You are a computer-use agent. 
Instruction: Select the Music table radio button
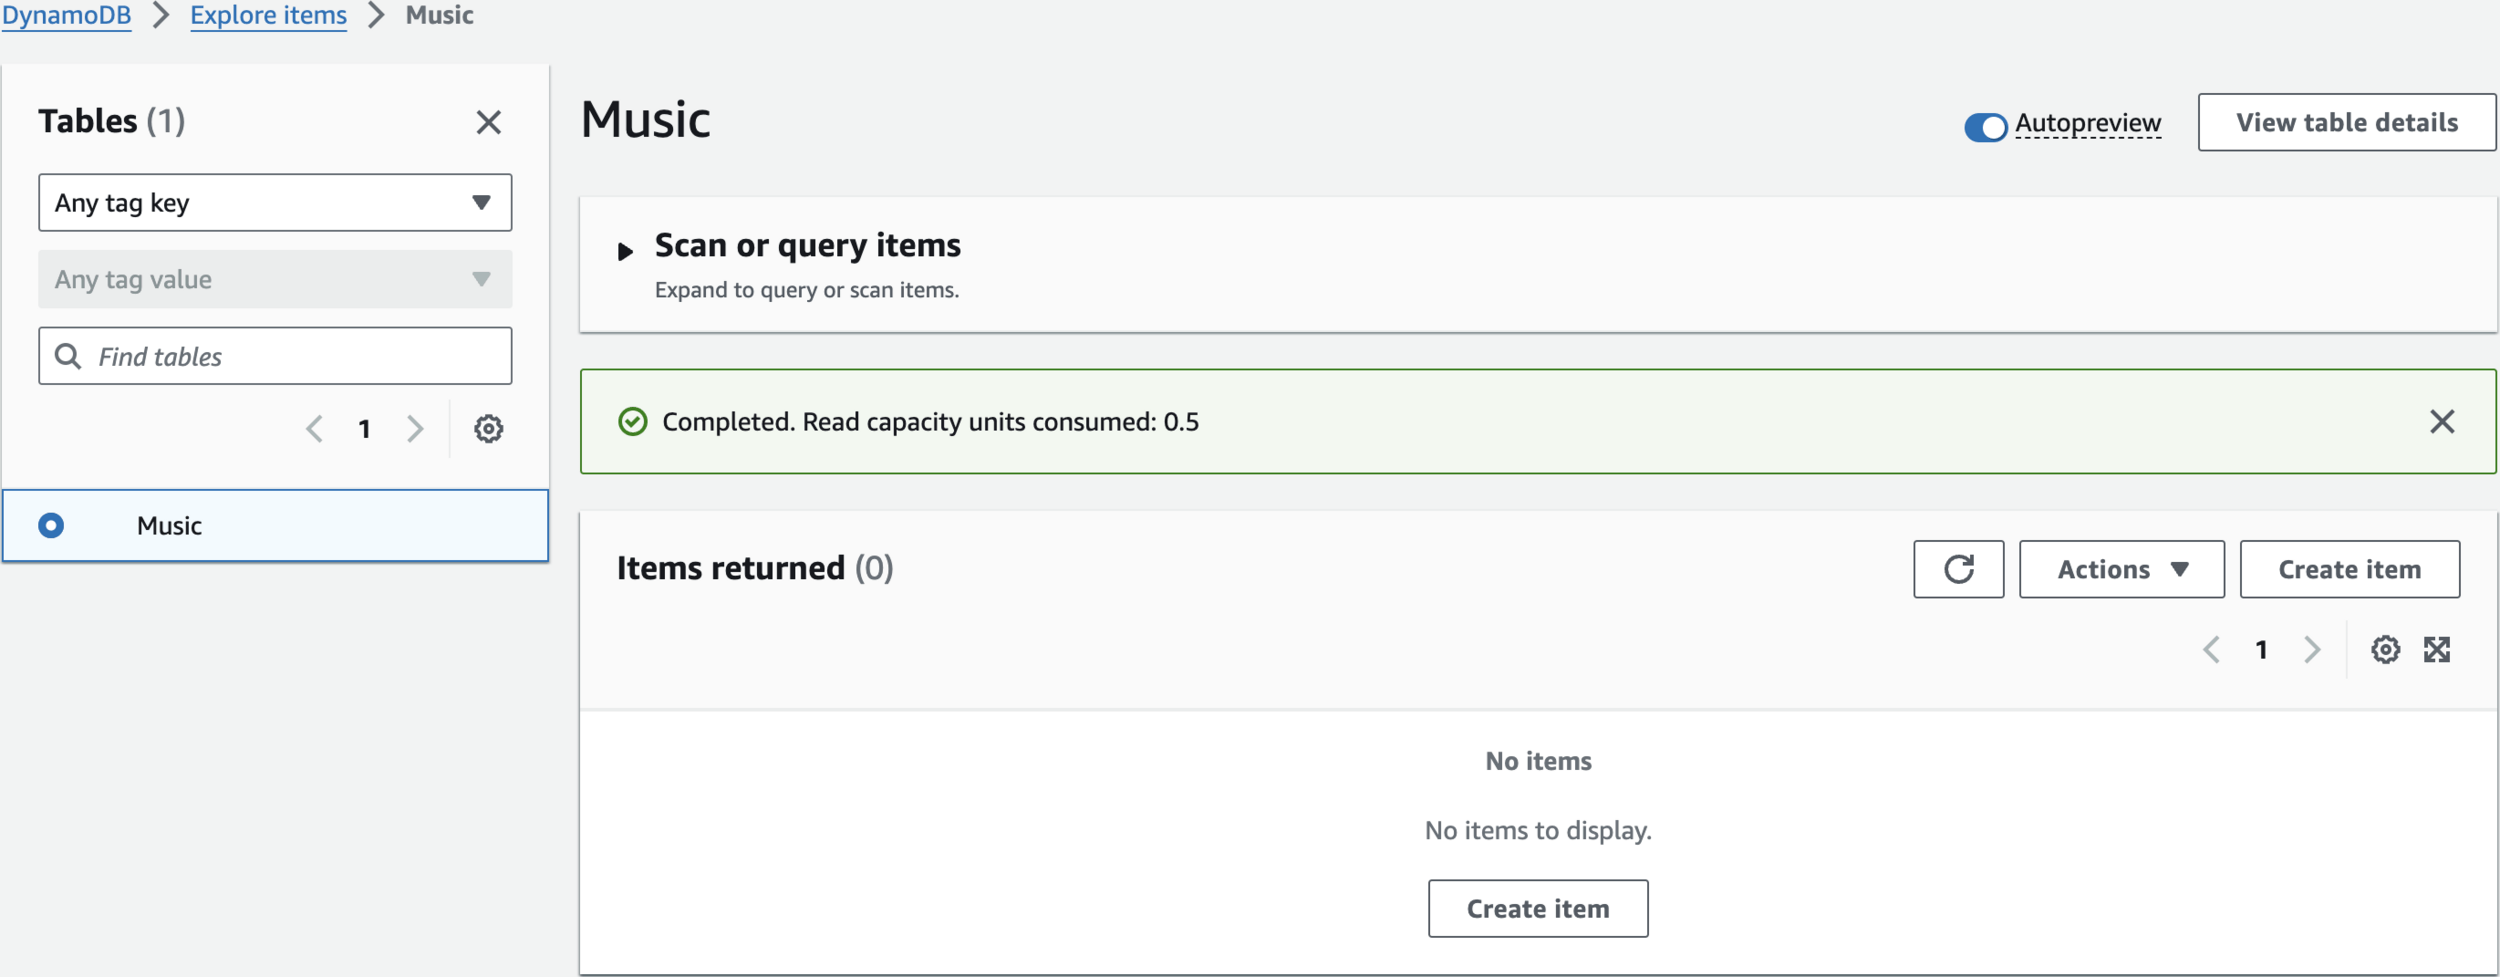(x=51, y=526)
